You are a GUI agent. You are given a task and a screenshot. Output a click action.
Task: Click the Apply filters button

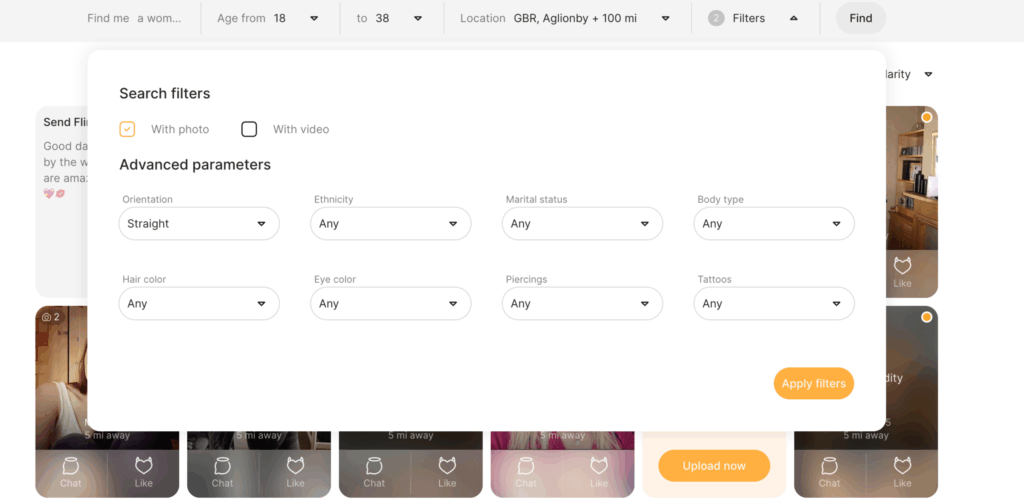[813, 384]
